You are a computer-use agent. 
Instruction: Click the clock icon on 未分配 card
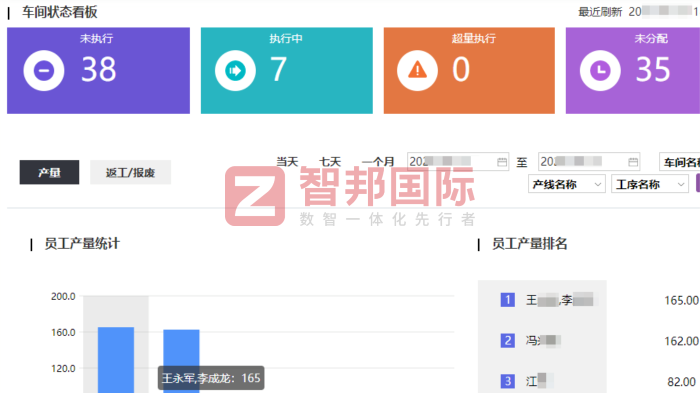(x=600, y=71)
